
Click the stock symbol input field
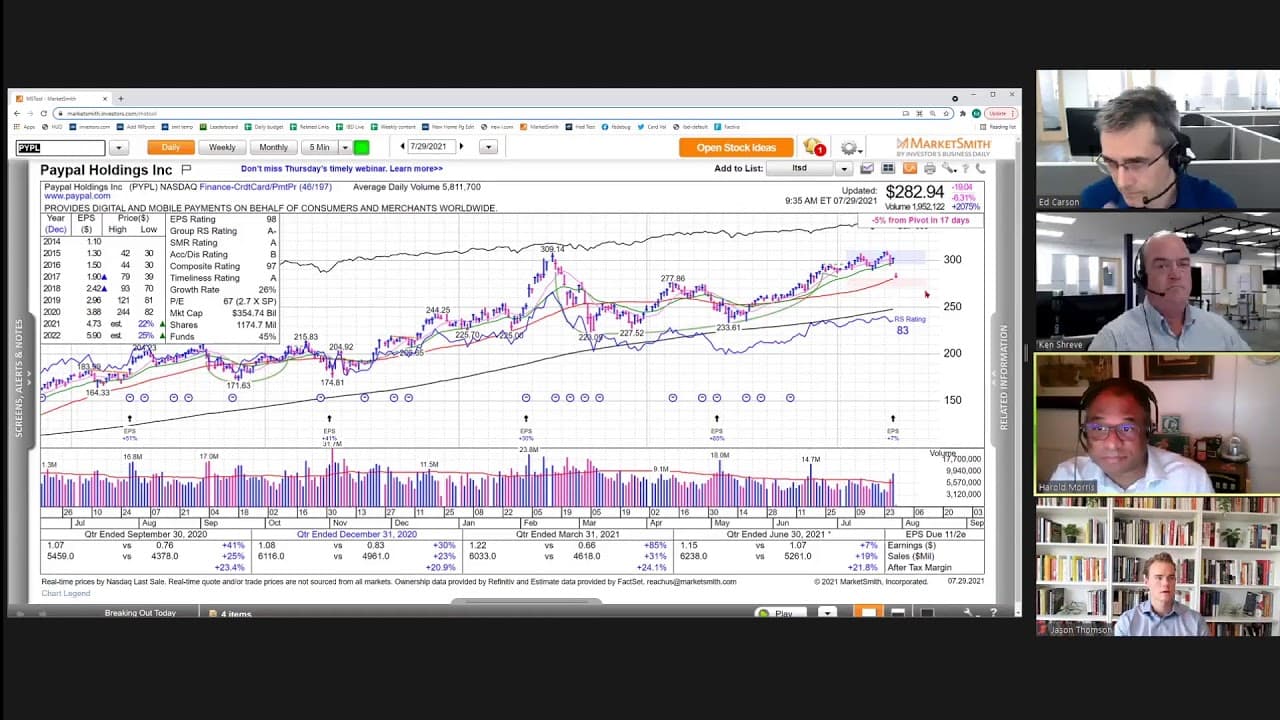click(60, 148)
